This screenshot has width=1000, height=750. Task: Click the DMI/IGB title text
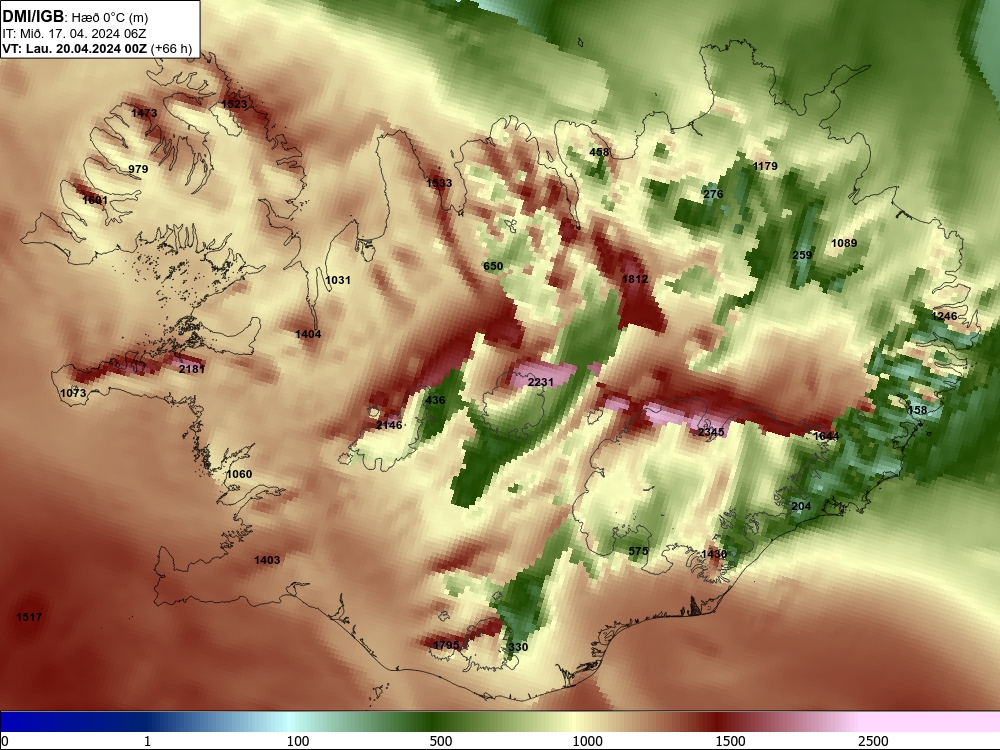33,17
